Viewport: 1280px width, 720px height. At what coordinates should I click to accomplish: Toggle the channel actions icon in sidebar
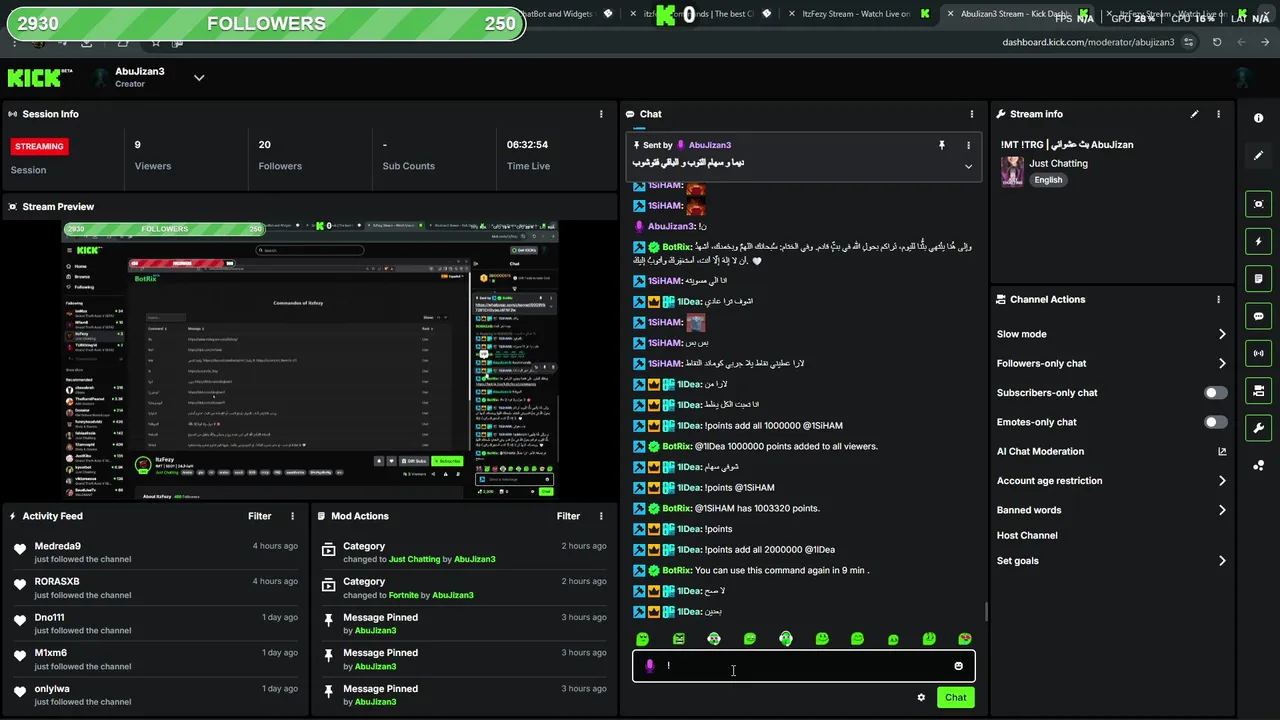[1258, 390]
